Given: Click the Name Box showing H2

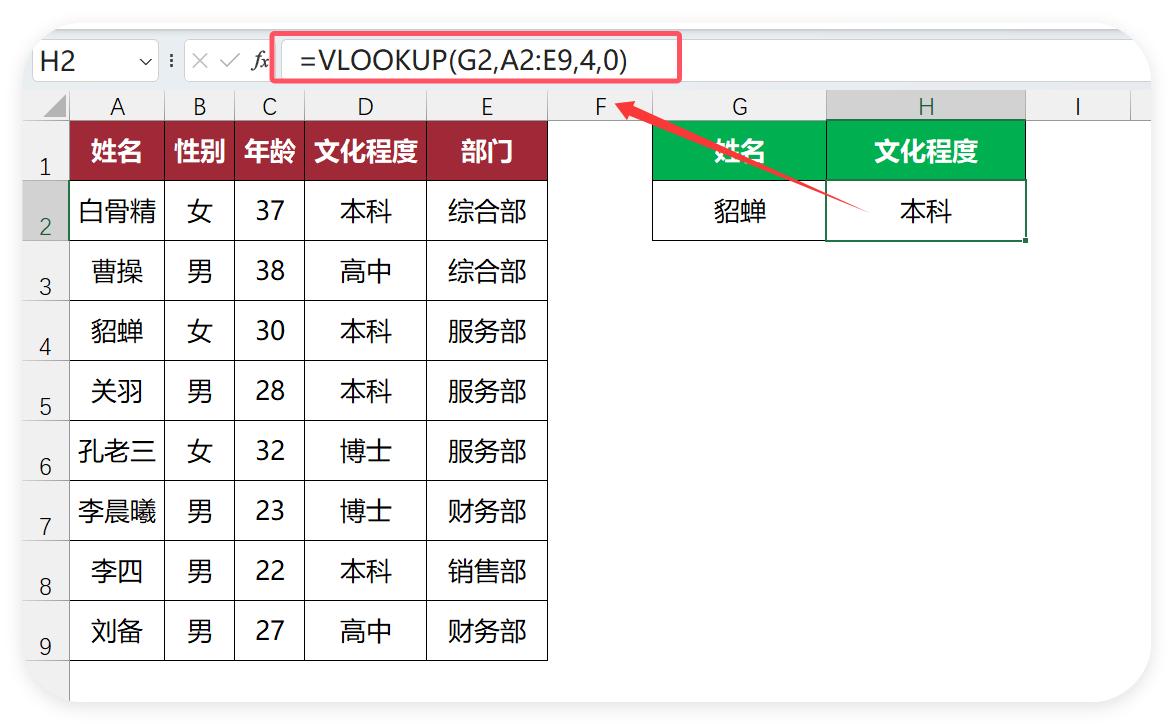Looking at the screenshot, I should (x=95, y=61).
